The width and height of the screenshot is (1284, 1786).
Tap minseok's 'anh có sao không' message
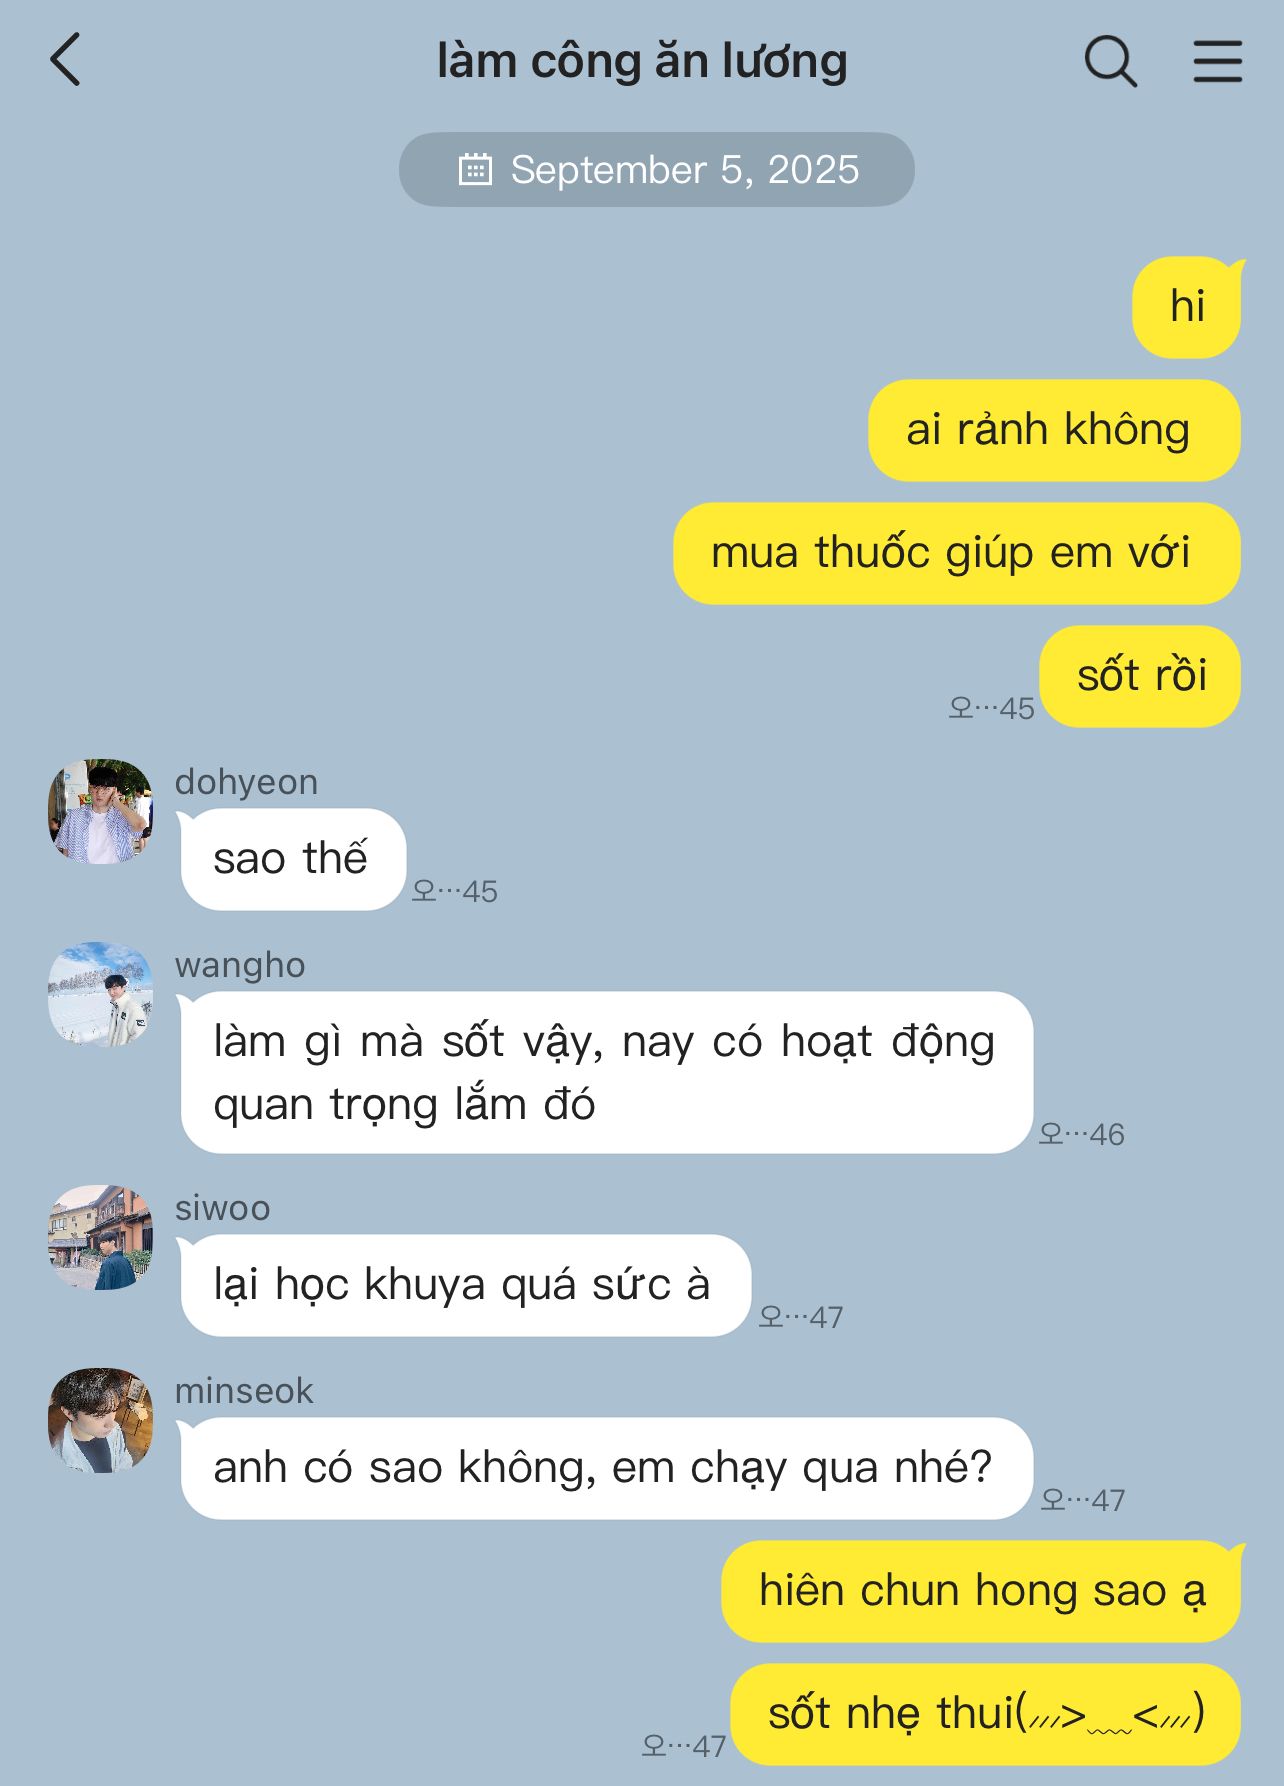tap(606, 1468)
